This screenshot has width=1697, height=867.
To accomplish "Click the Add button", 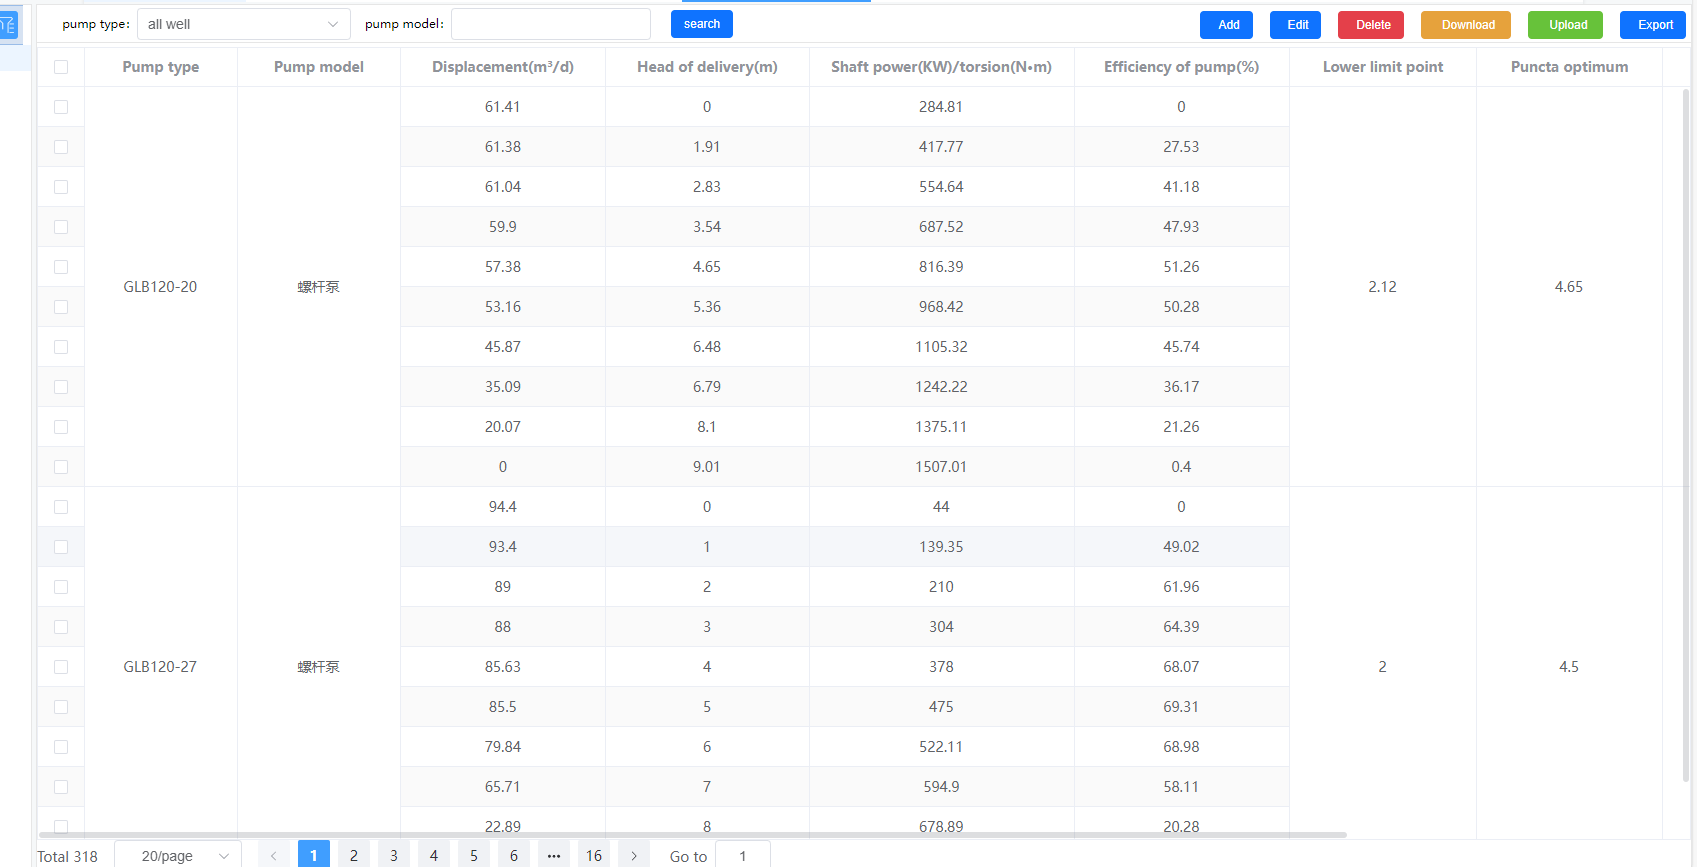I will pyautogui.click(x=1226, y=25).
